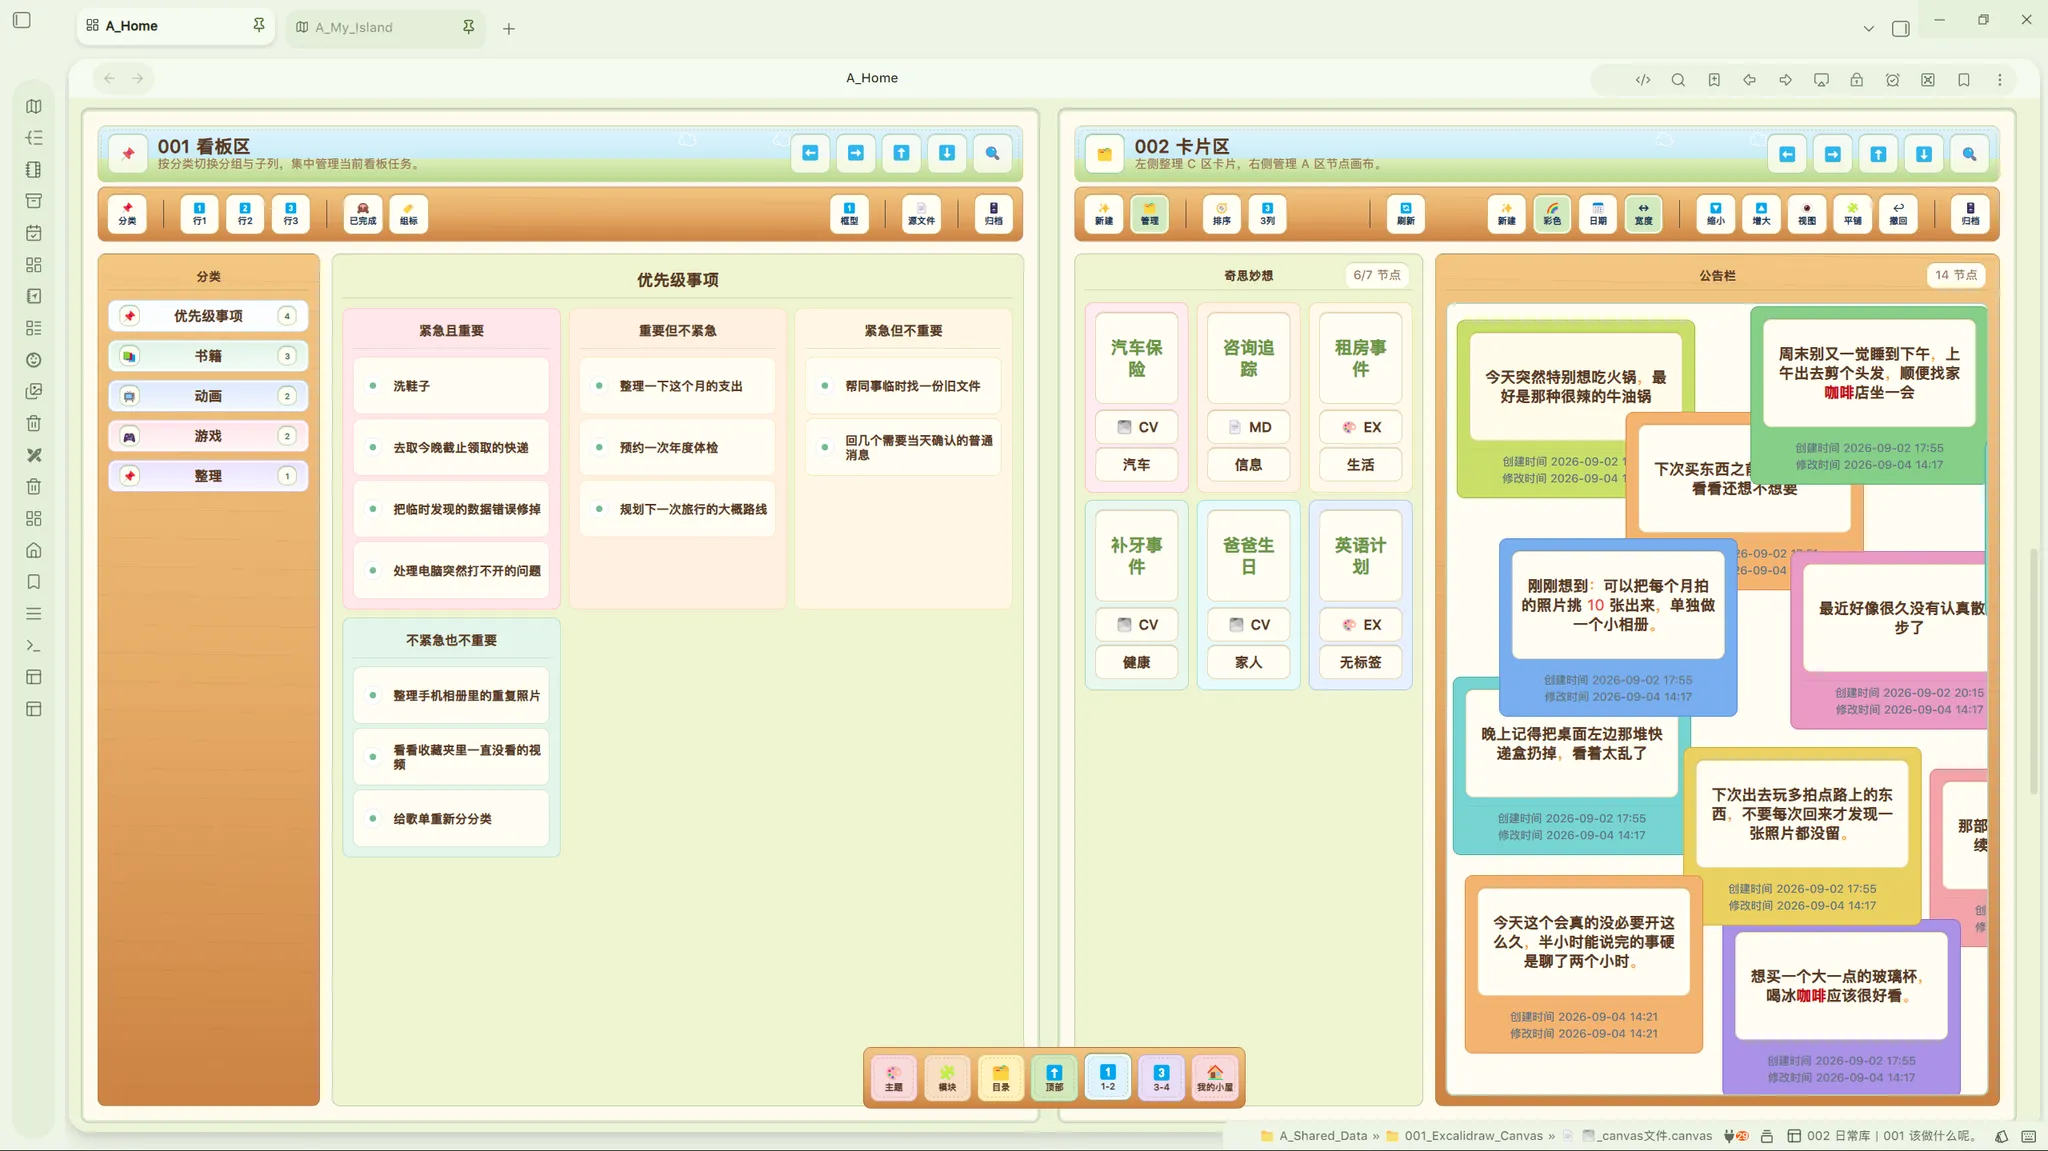
Task: Open the 主题 theme dock button
Action: click(894, 1078)
